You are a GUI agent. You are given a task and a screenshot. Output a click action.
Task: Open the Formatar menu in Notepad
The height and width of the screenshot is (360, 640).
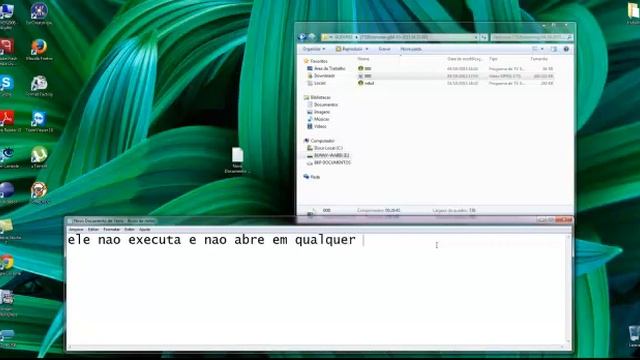[112, 230]
